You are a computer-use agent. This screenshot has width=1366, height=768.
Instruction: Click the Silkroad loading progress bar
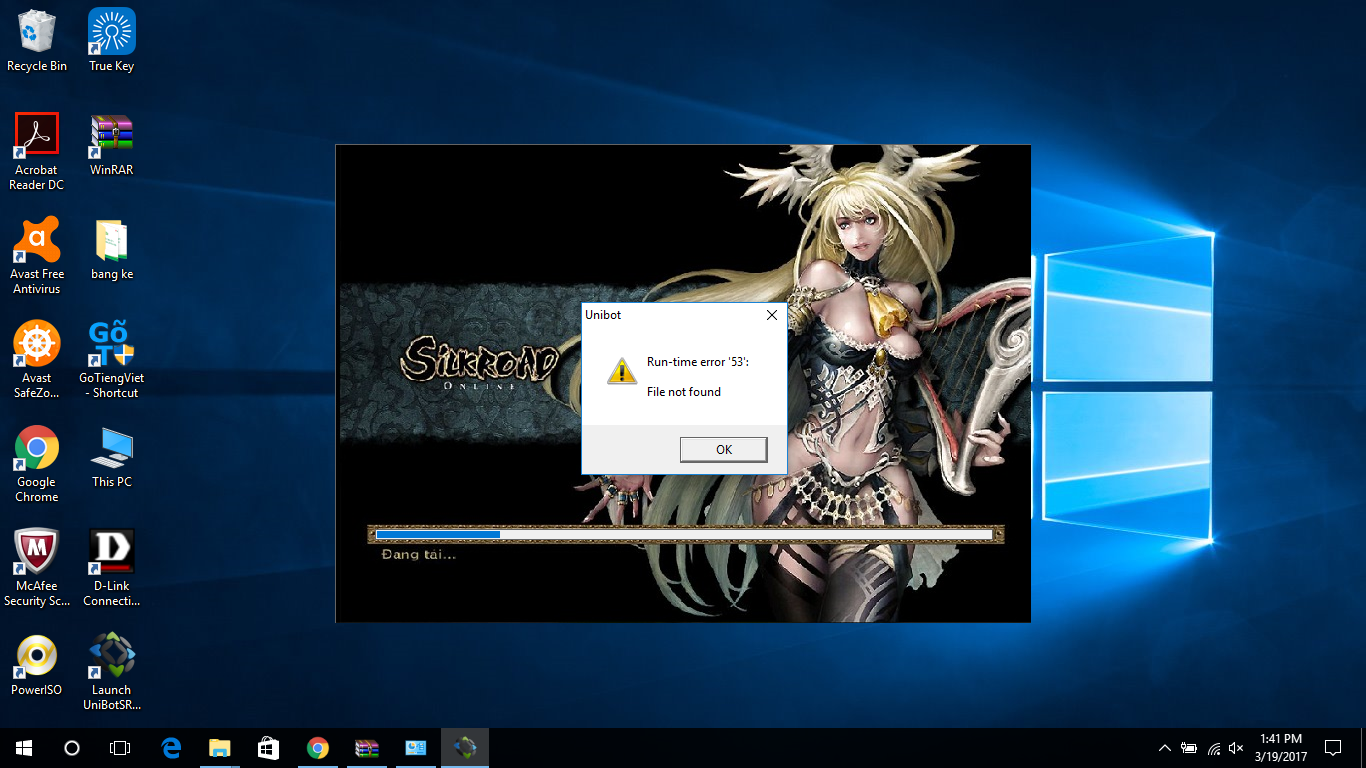[x=685, y=535]
